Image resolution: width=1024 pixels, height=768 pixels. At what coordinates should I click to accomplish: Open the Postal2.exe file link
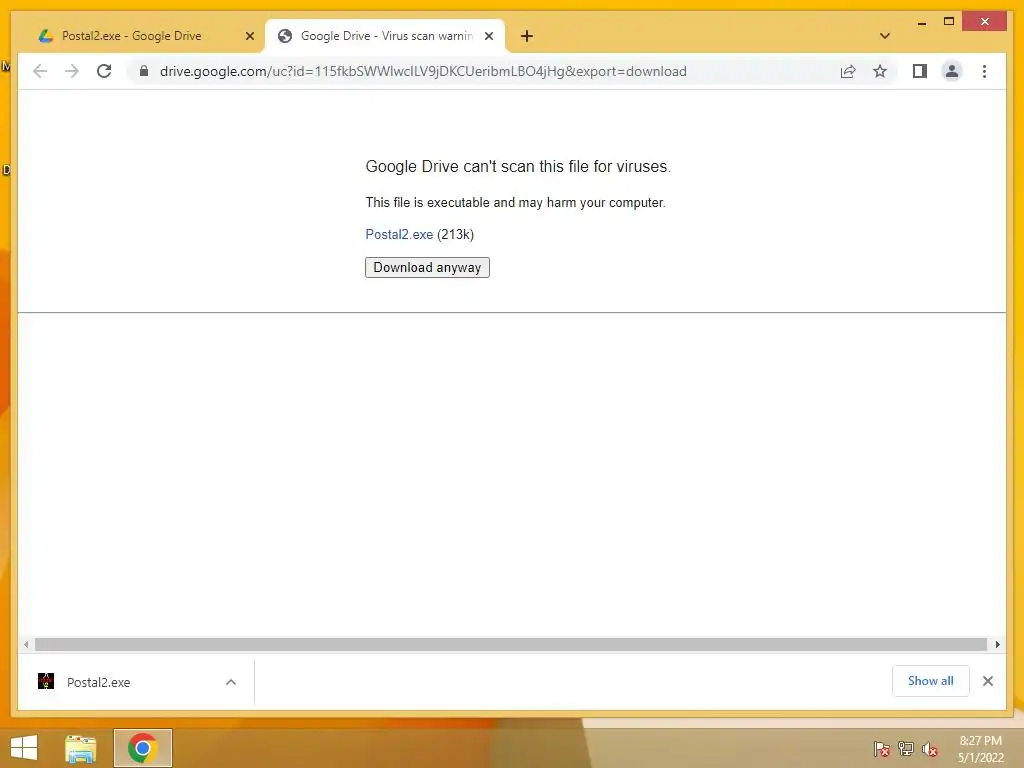click(399, 234)
